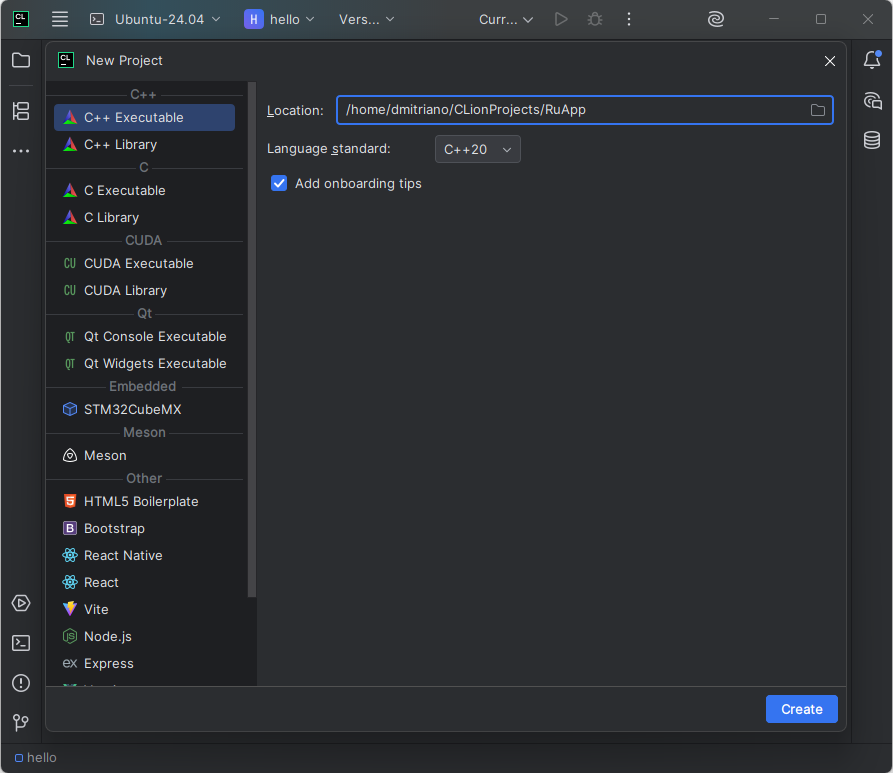893x773 pixels.
Task: Open the Version control dropdown
Action: coord(367,19)
